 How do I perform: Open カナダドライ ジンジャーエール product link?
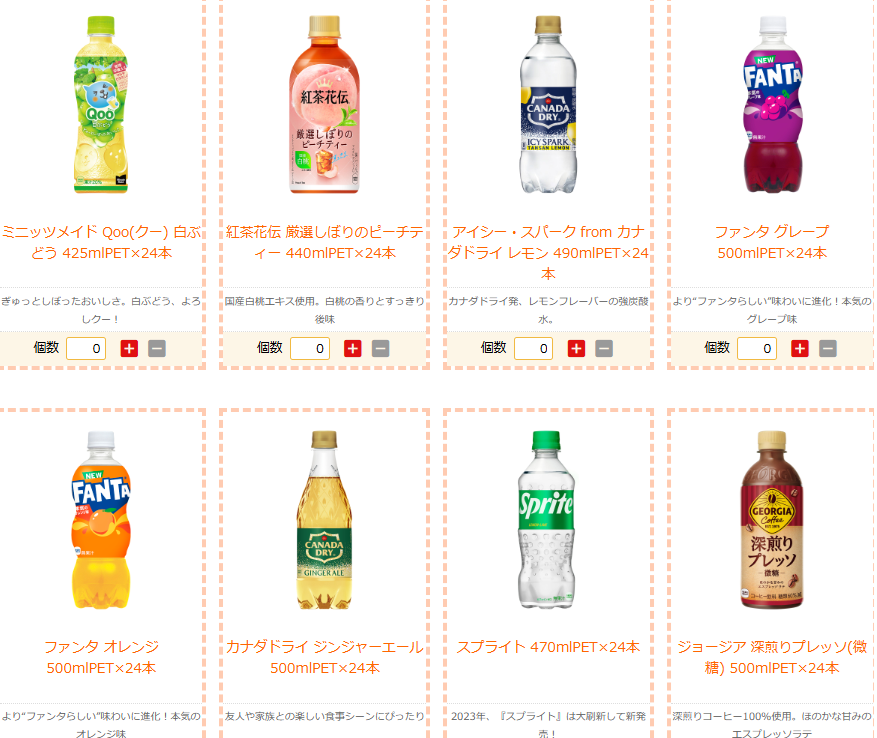tap(324, 657)
